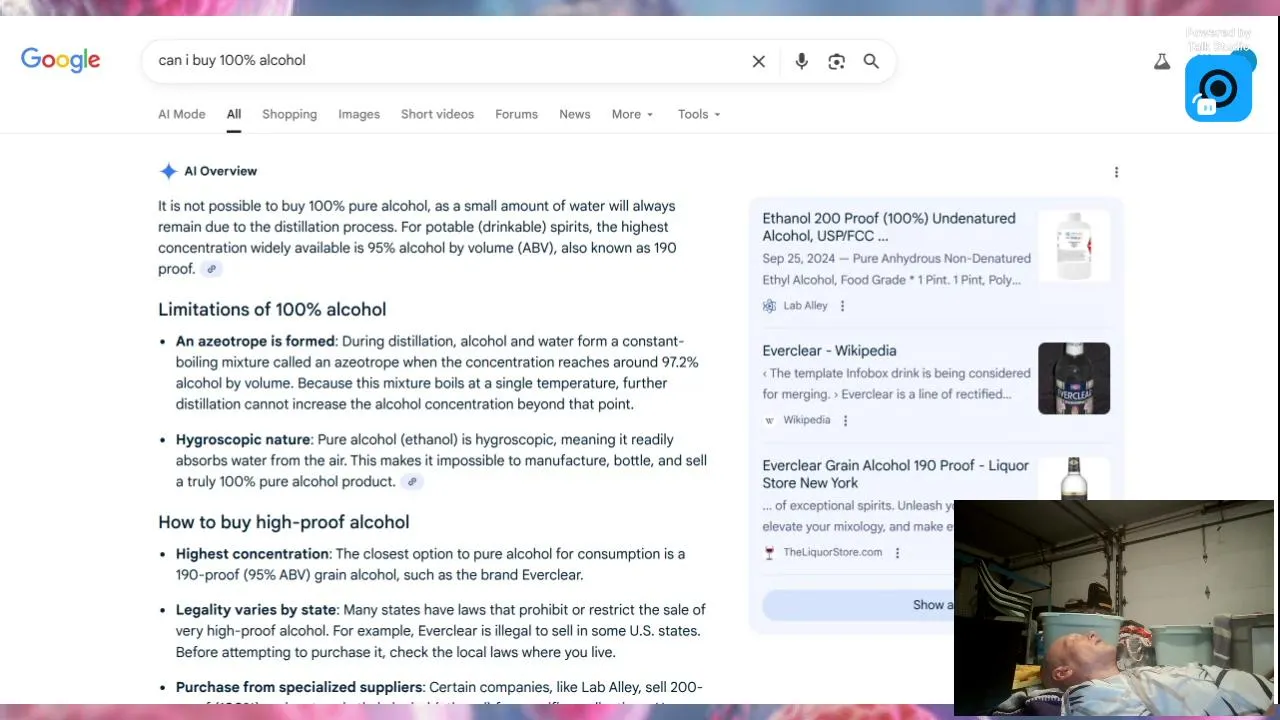Click the ethanol bottle thumbnail
Image resolution: width=1280 pixels, height=720 pixels.
tap(1074, 246)
